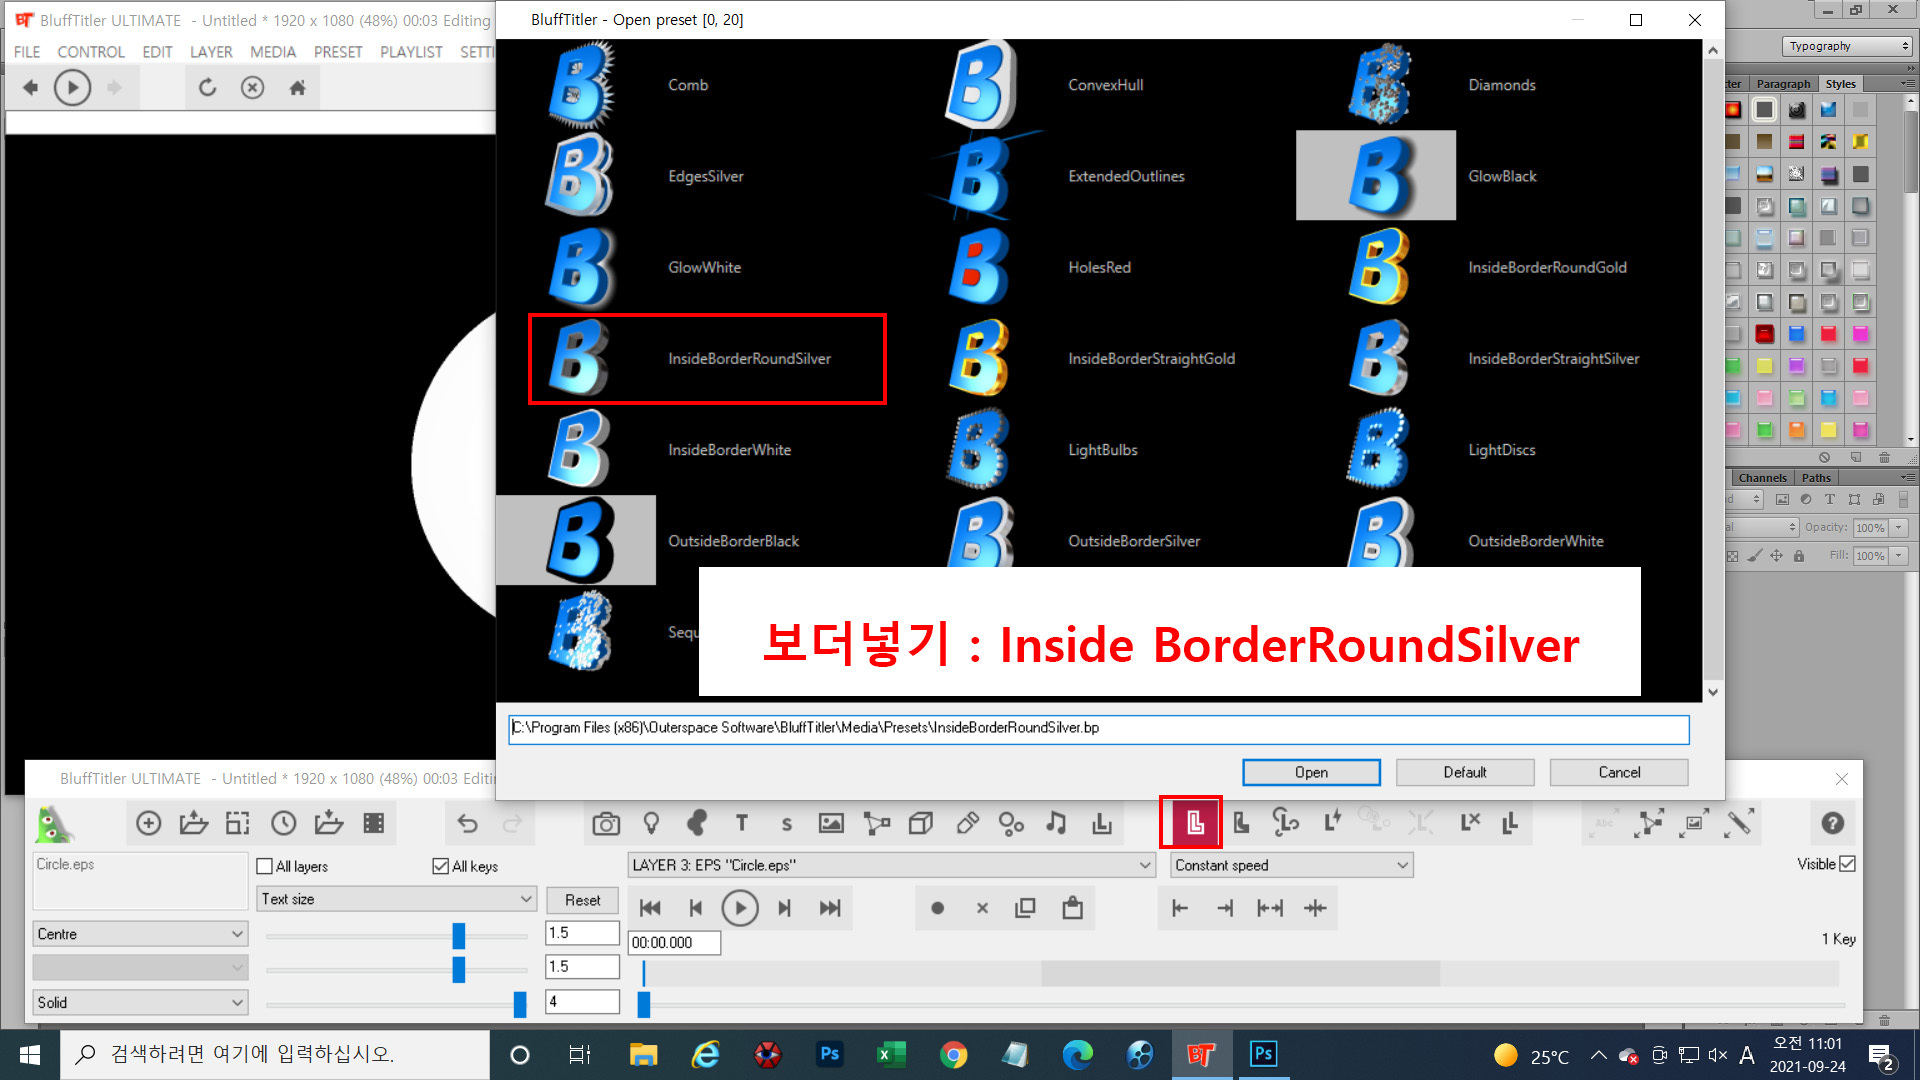This screenshot has height=1080, width=1920.
Task: Expand the Constant speed dropdown
Action: [1291, 865]
